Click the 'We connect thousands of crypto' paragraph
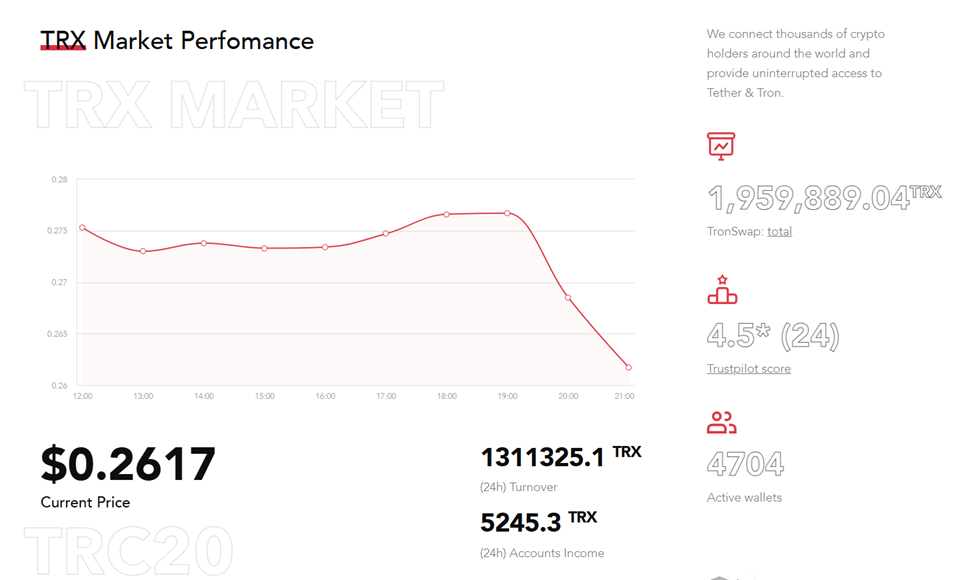The width and height of the screenshot is (972, 580). tap(796, 63)
